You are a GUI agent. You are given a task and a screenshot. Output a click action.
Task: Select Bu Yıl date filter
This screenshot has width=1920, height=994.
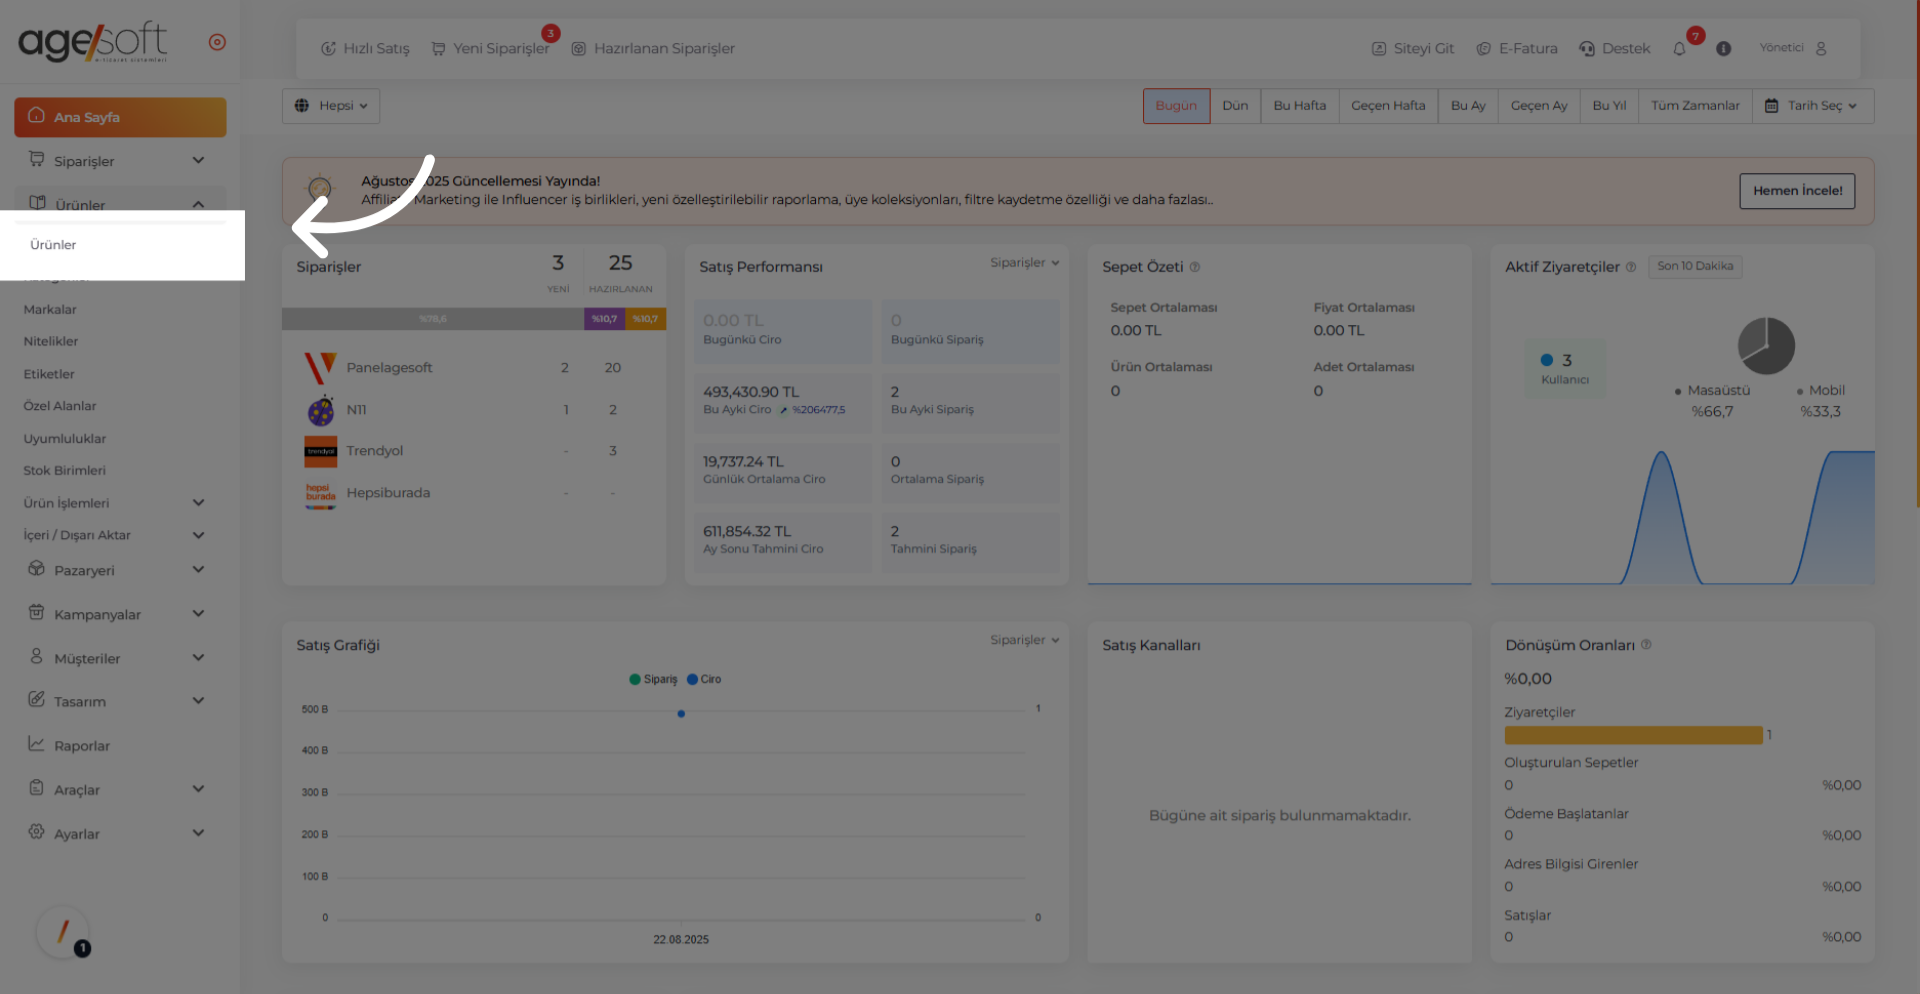click(x=1609, y=106)
